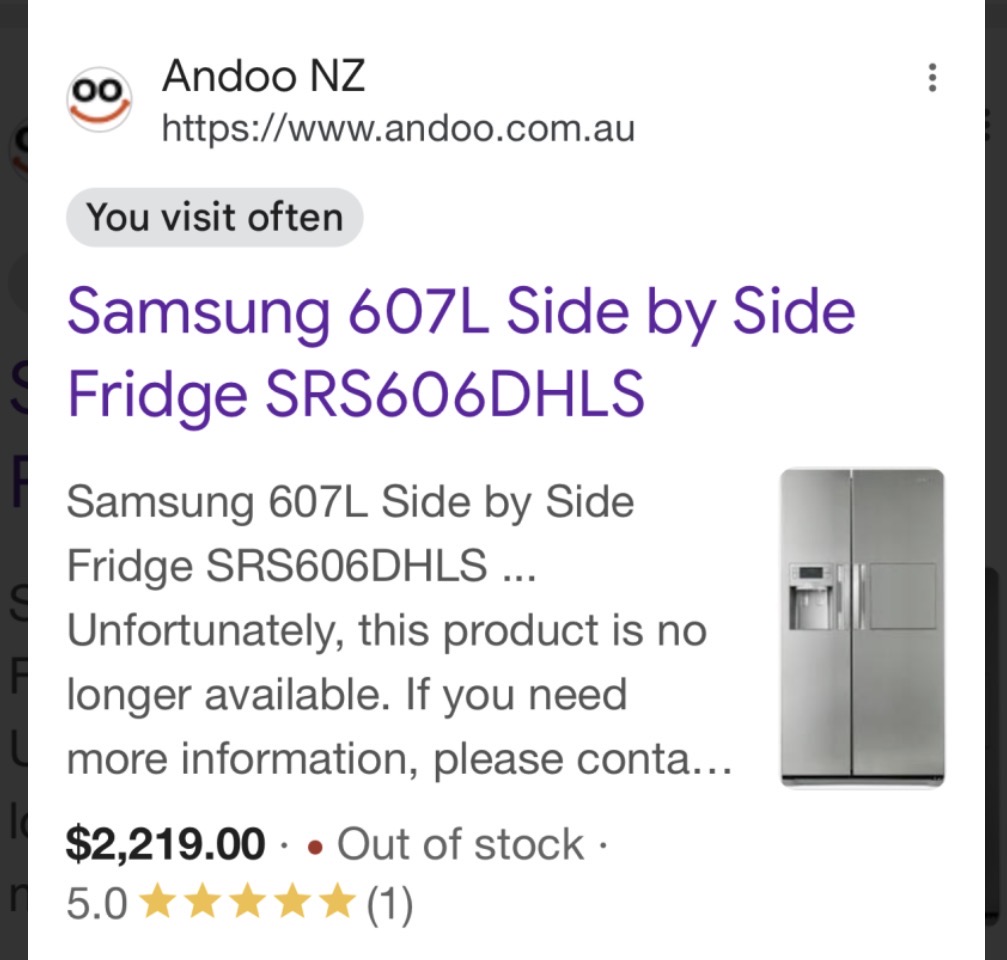The image size is (1007, 960).
Task: Click the "Out of stock" label
Action: coord(460,845)
